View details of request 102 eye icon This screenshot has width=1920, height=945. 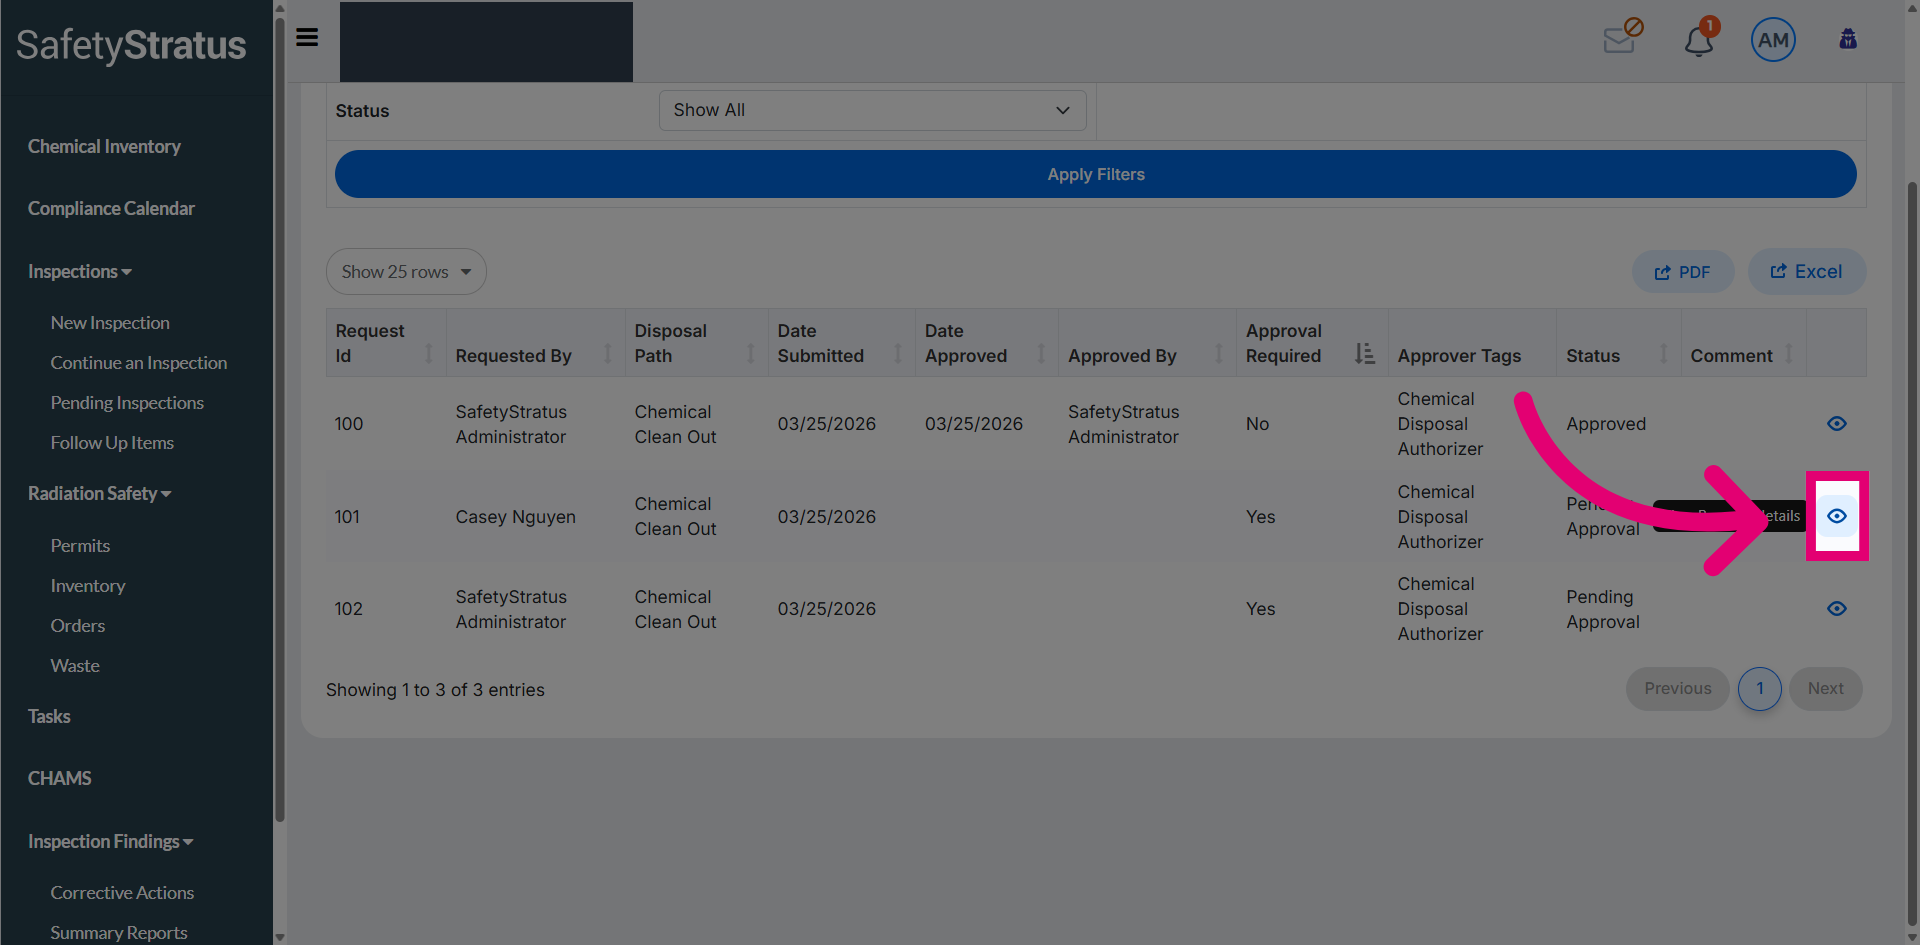pyautogui.click(x=1837, y=609)
